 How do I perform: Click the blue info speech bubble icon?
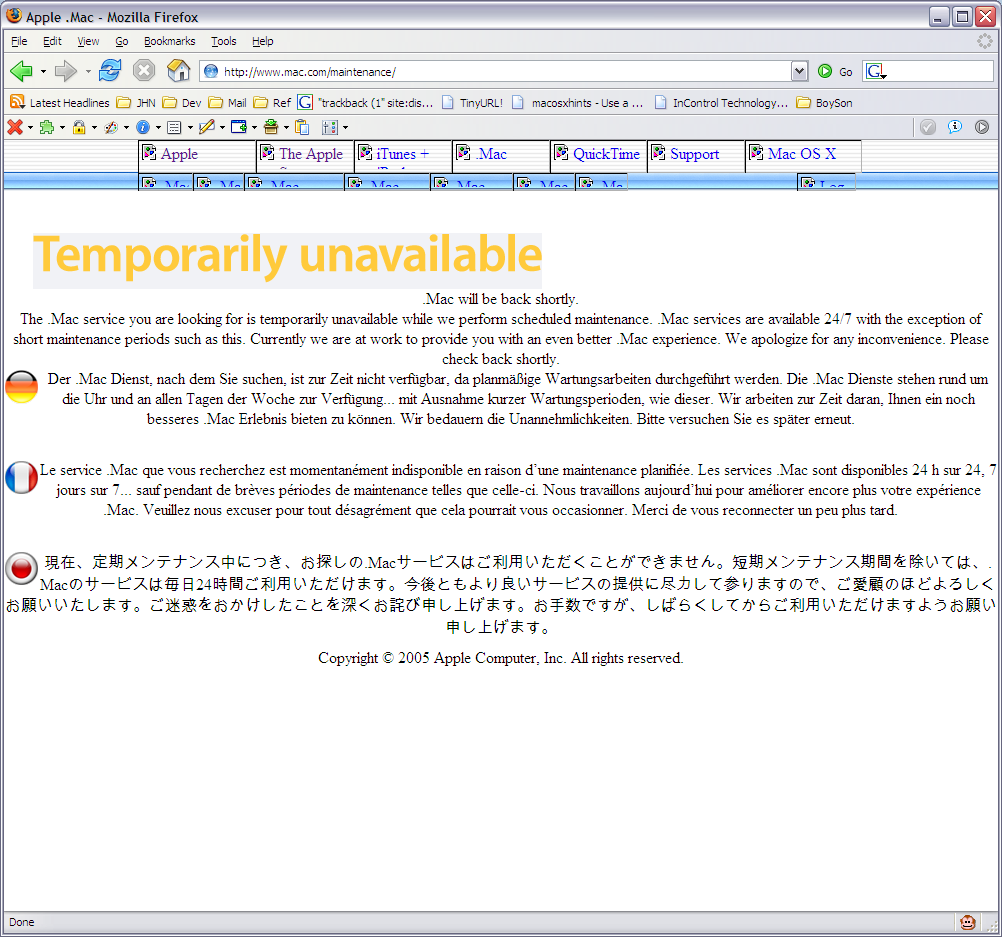955,127
